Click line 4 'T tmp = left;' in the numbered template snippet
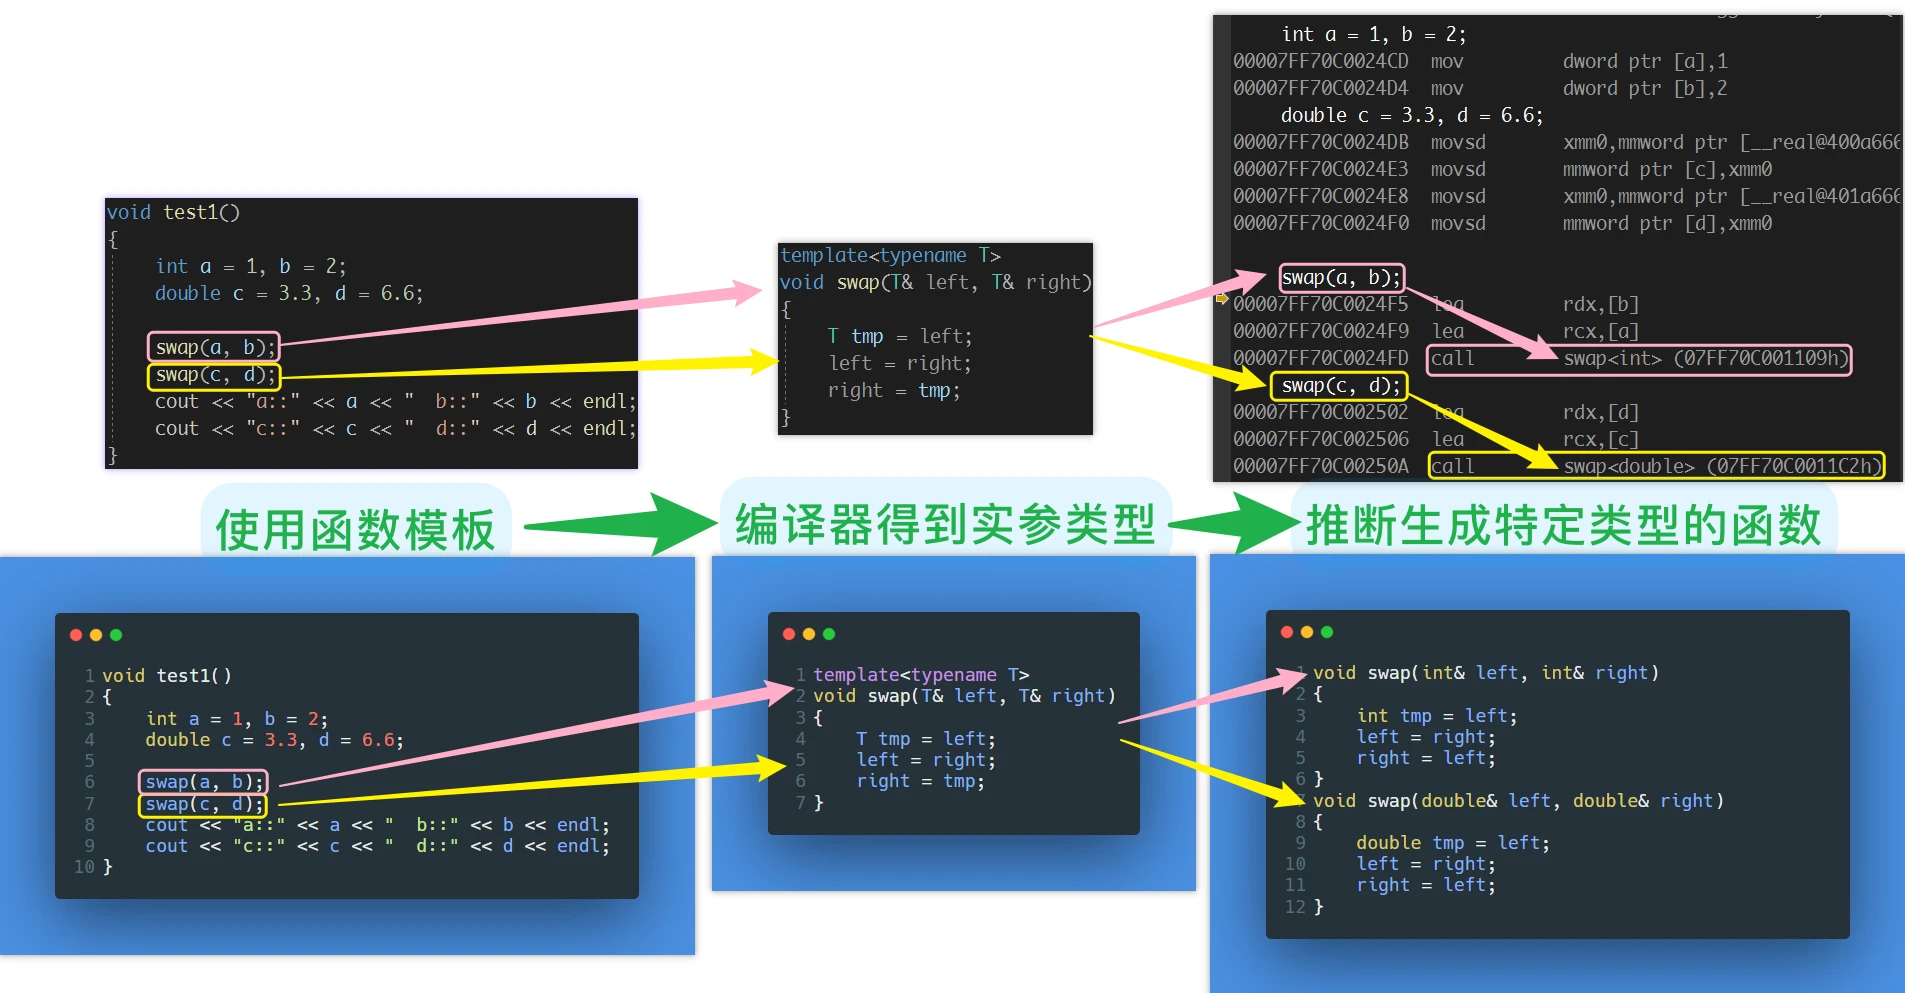Viewport: 1905px width, 993px height. [926, 739]
